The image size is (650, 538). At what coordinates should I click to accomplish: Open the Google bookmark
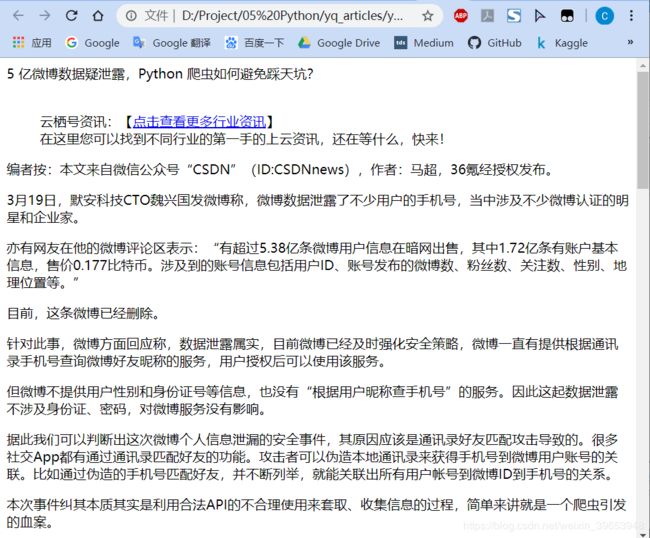[x=92, y=43]
